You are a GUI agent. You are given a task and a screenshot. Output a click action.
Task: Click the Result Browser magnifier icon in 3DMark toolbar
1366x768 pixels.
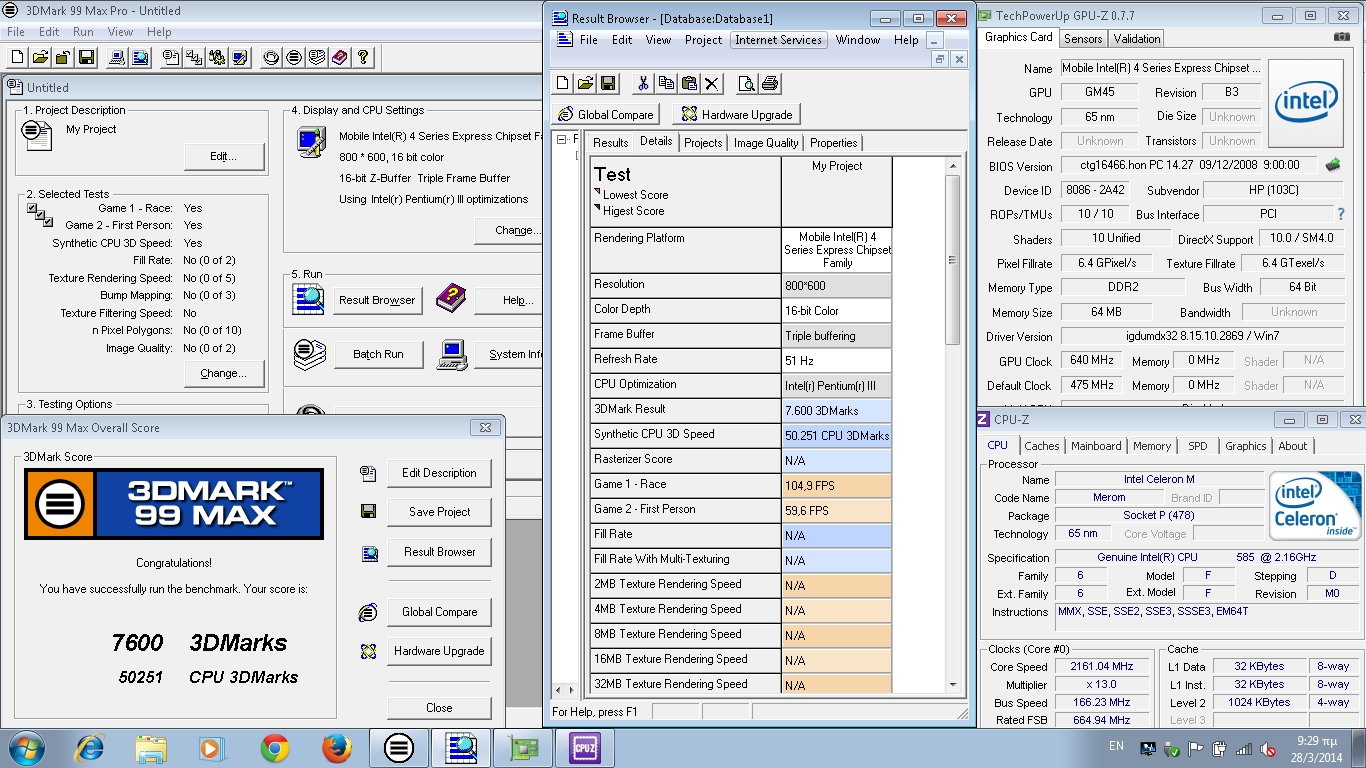point(140,57)
